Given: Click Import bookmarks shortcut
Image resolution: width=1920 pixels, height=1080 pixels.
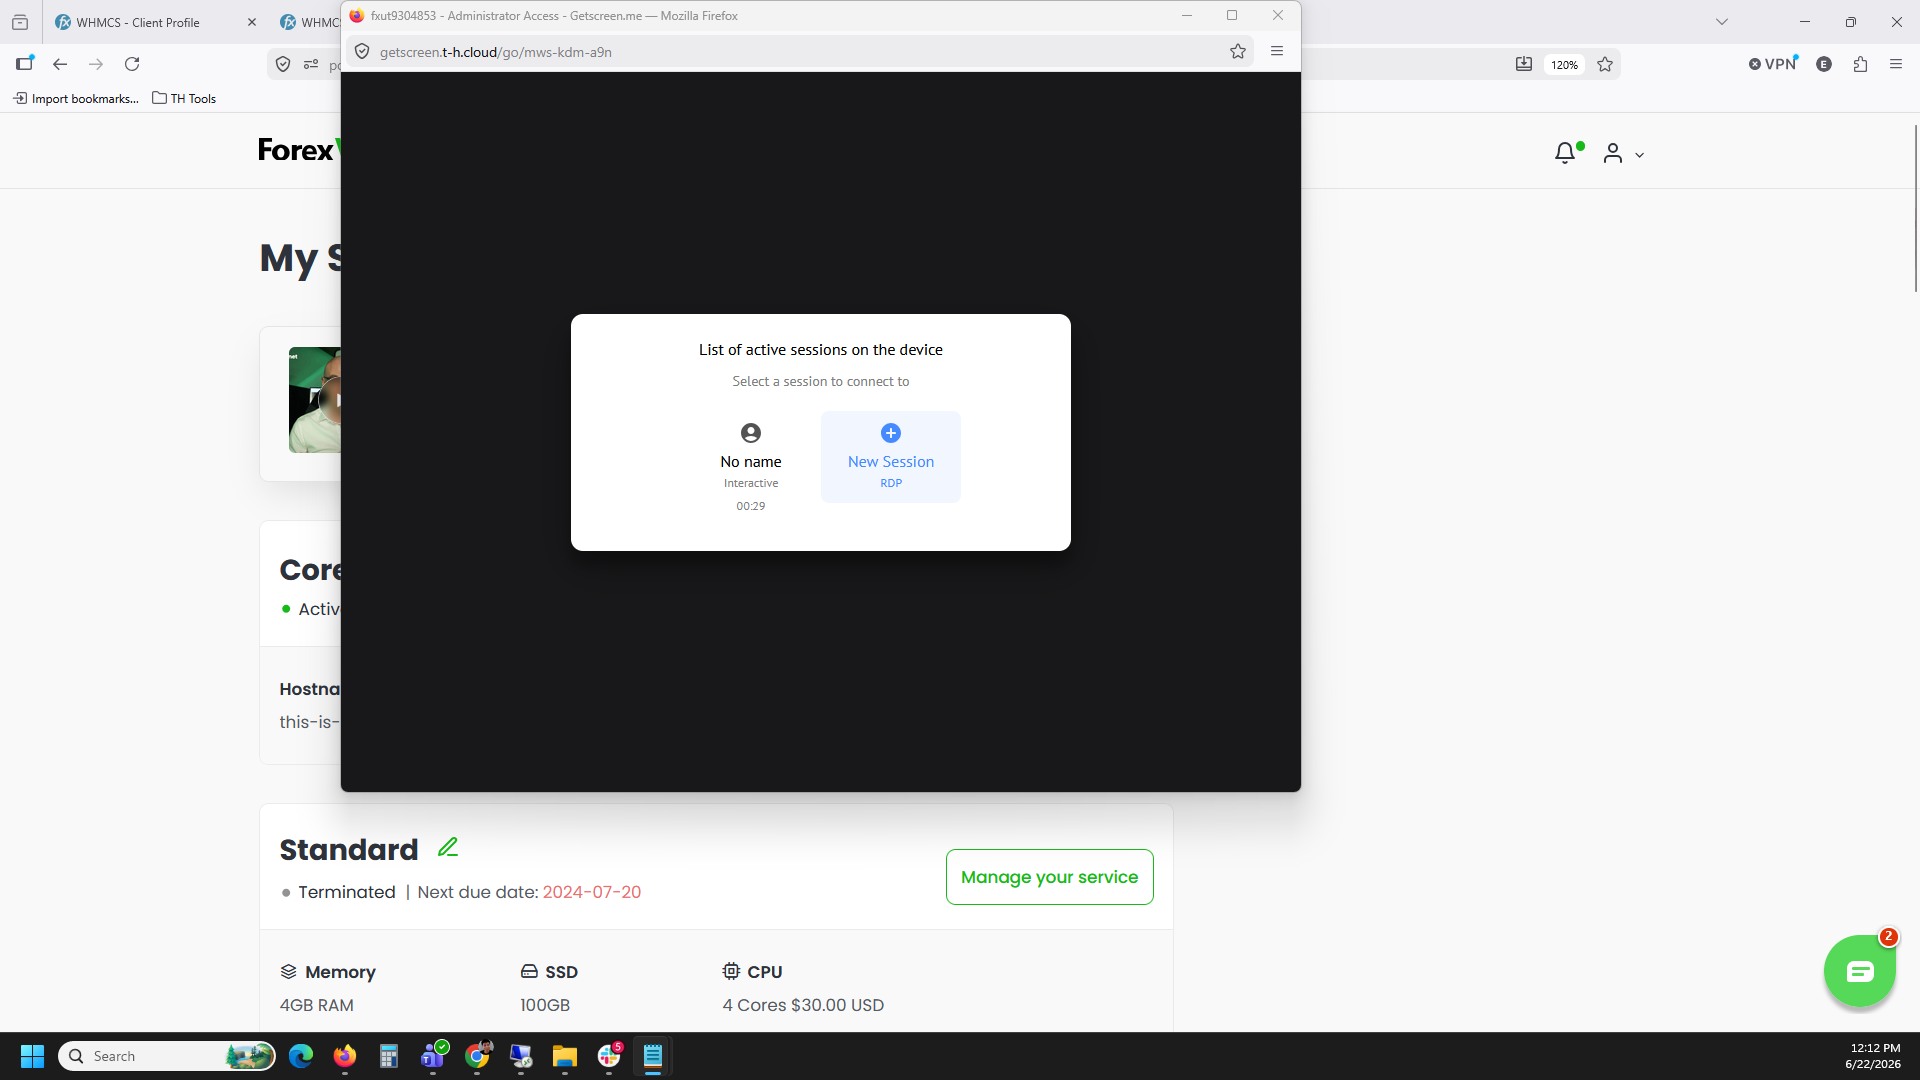Looking at the screenshot, I should pos(76,98).
